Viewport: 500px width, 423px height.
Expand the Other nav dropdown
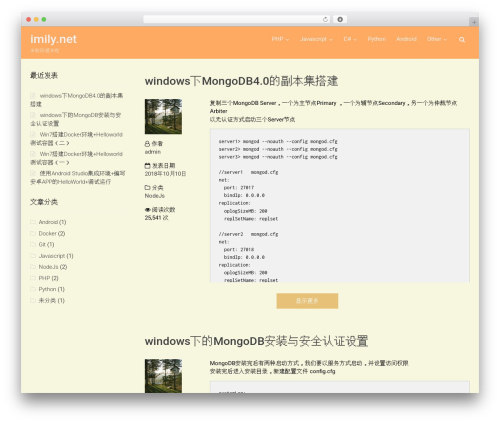tap(437, 39)
